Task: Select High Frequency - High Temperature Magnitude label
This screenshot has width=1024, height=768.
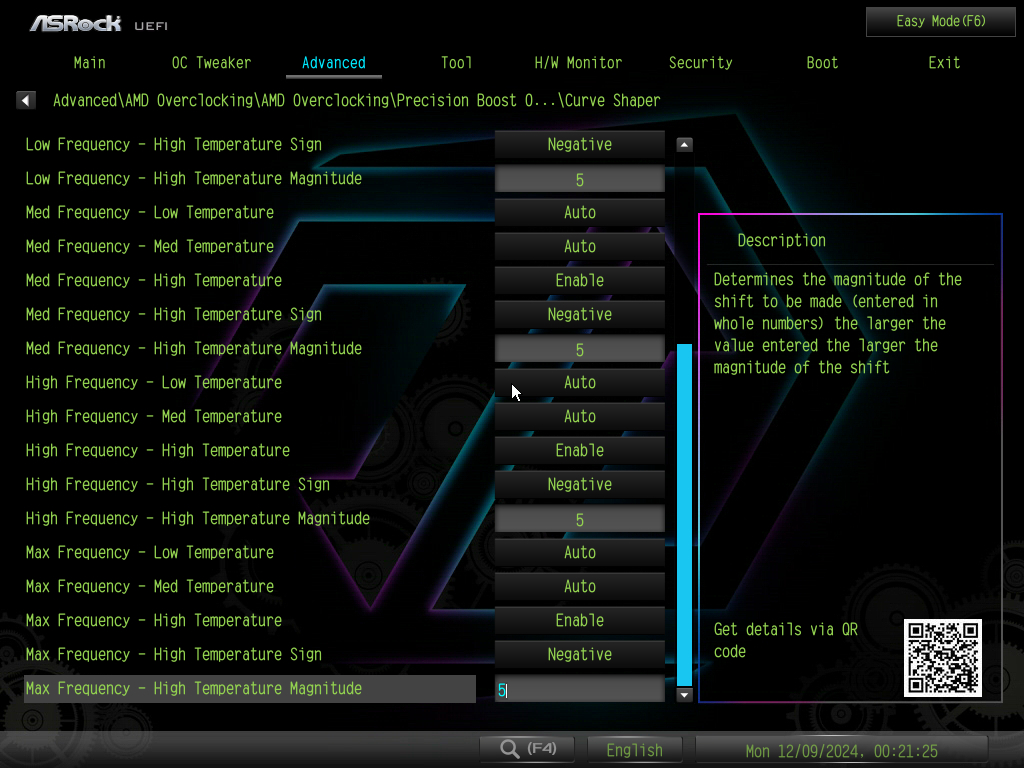Action: 197,518
